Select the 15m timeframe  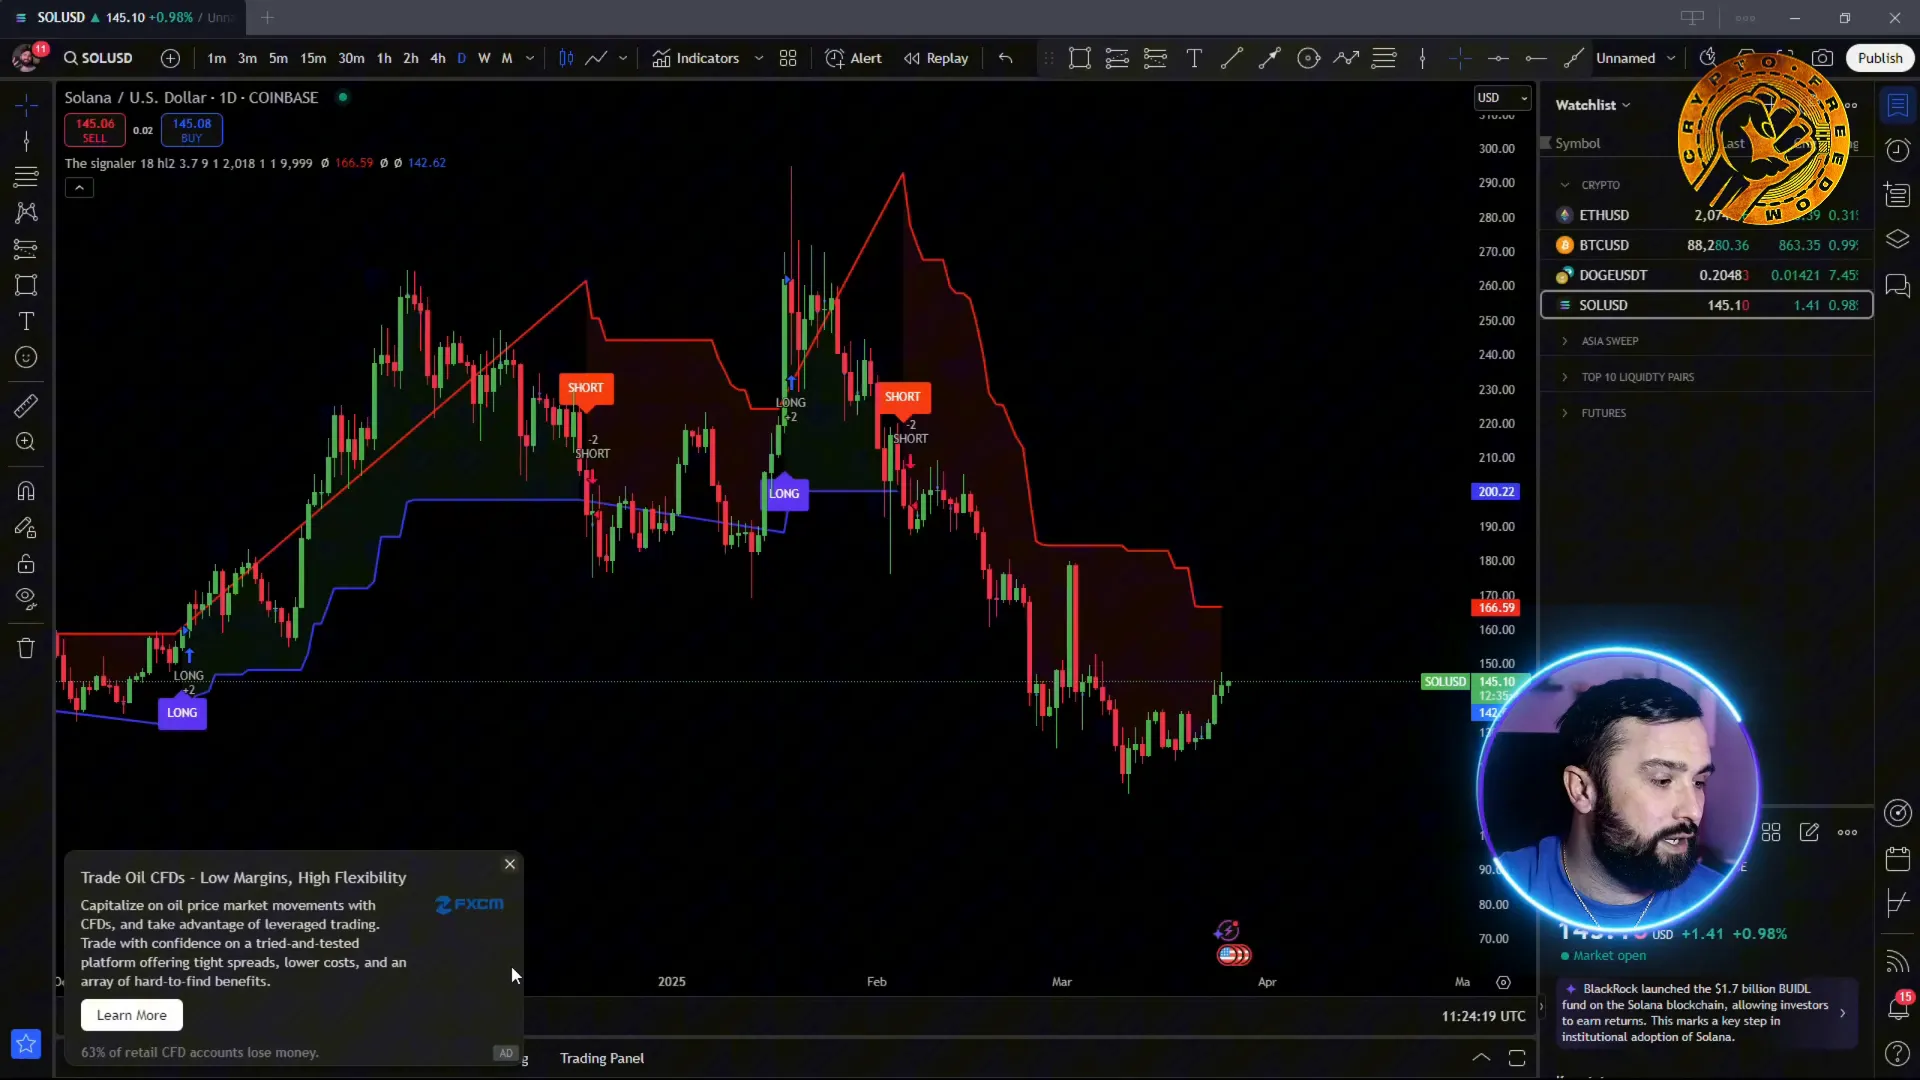tap(313, 58)
